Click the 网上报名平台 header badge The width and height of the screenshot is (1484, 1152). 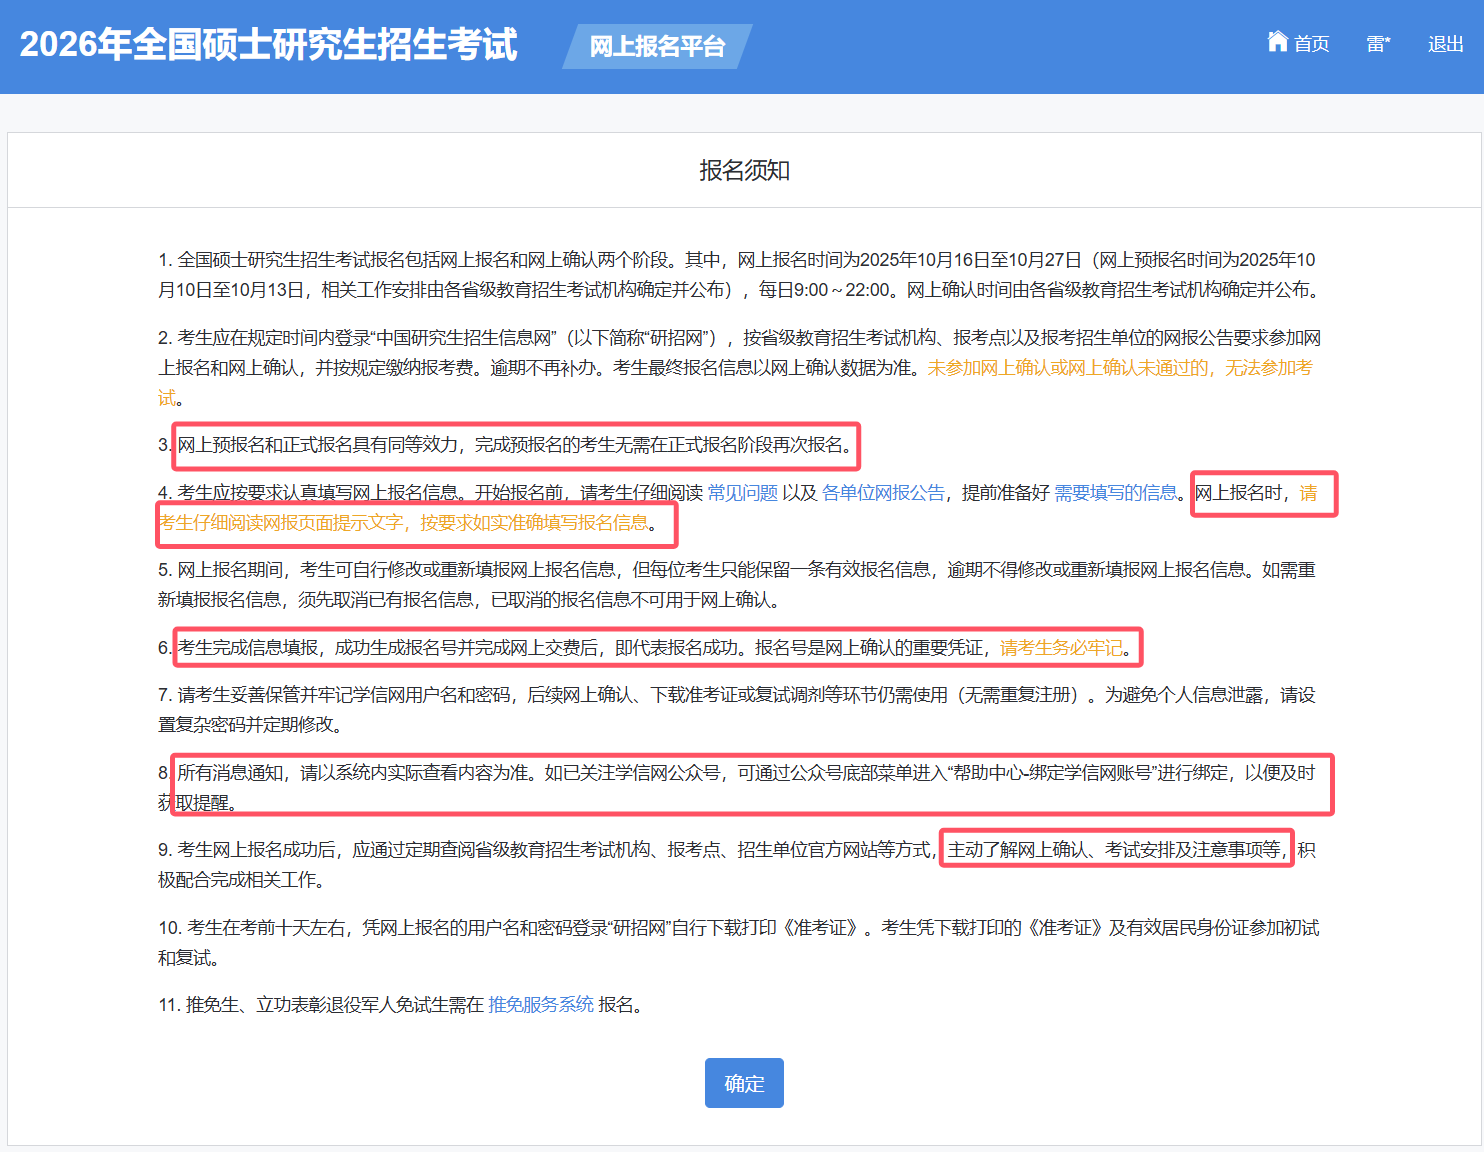coord(657,47)
